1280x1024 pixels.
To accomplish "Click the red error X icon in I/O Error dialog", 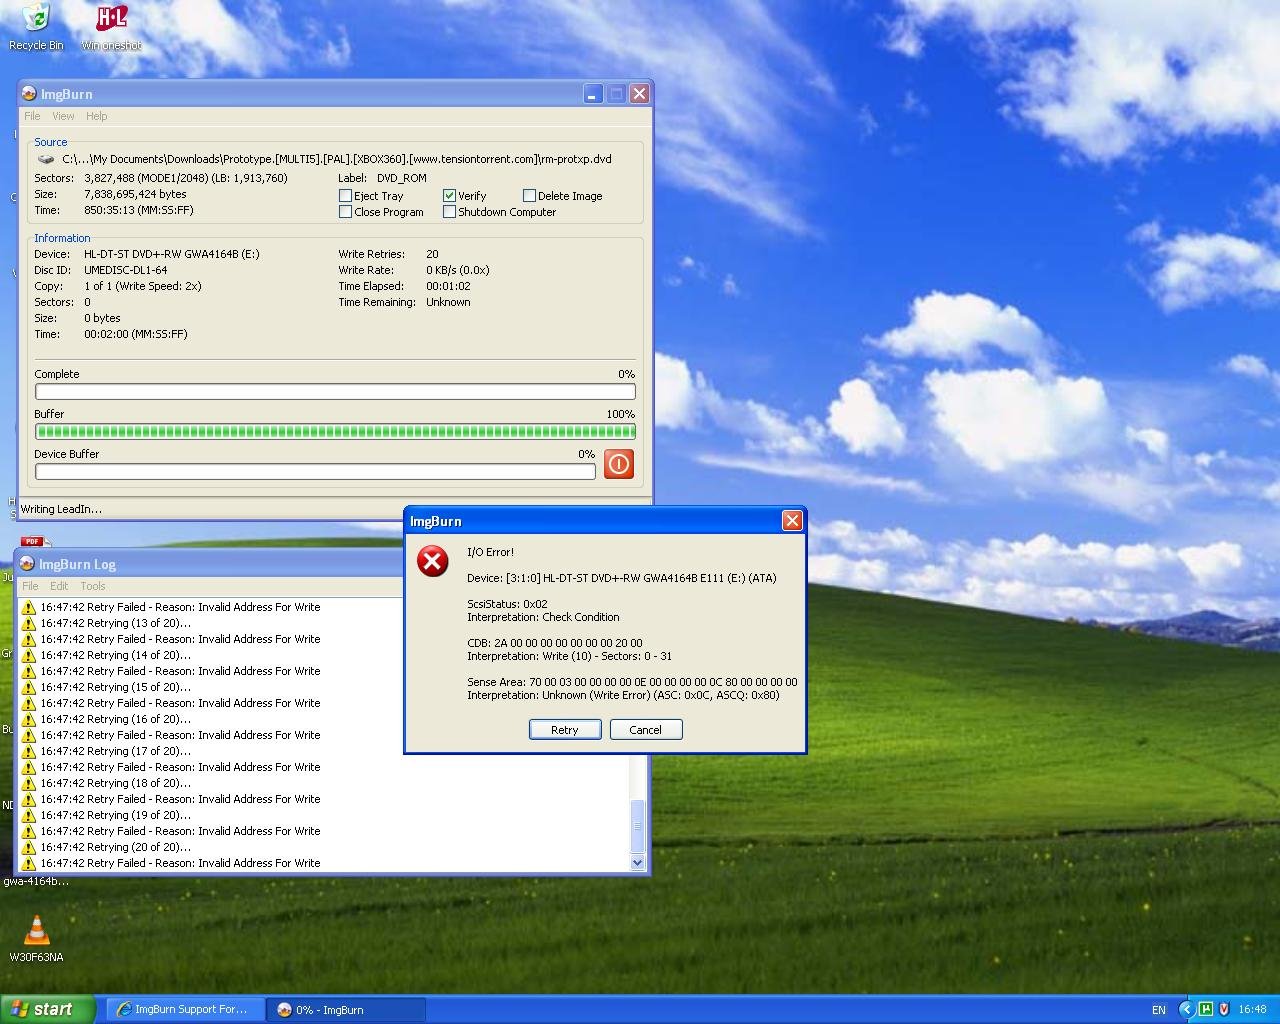I will point(433,561).
